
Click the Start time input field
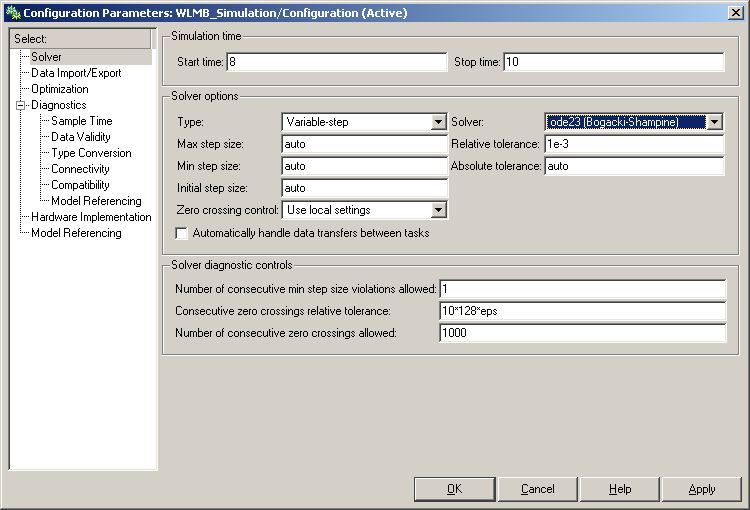click(x=339, y=62)
